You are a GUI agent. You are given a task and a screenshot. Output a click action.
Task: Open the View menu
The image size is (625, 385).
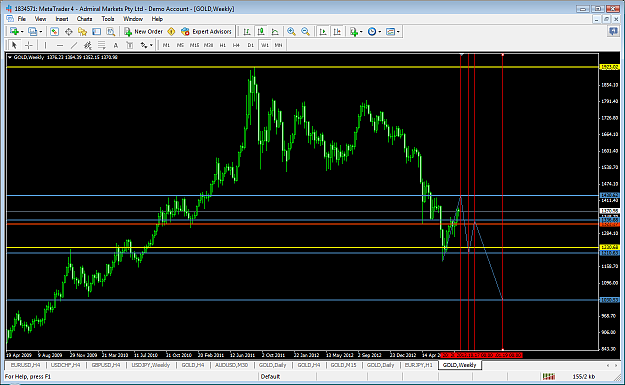point(40,19)
